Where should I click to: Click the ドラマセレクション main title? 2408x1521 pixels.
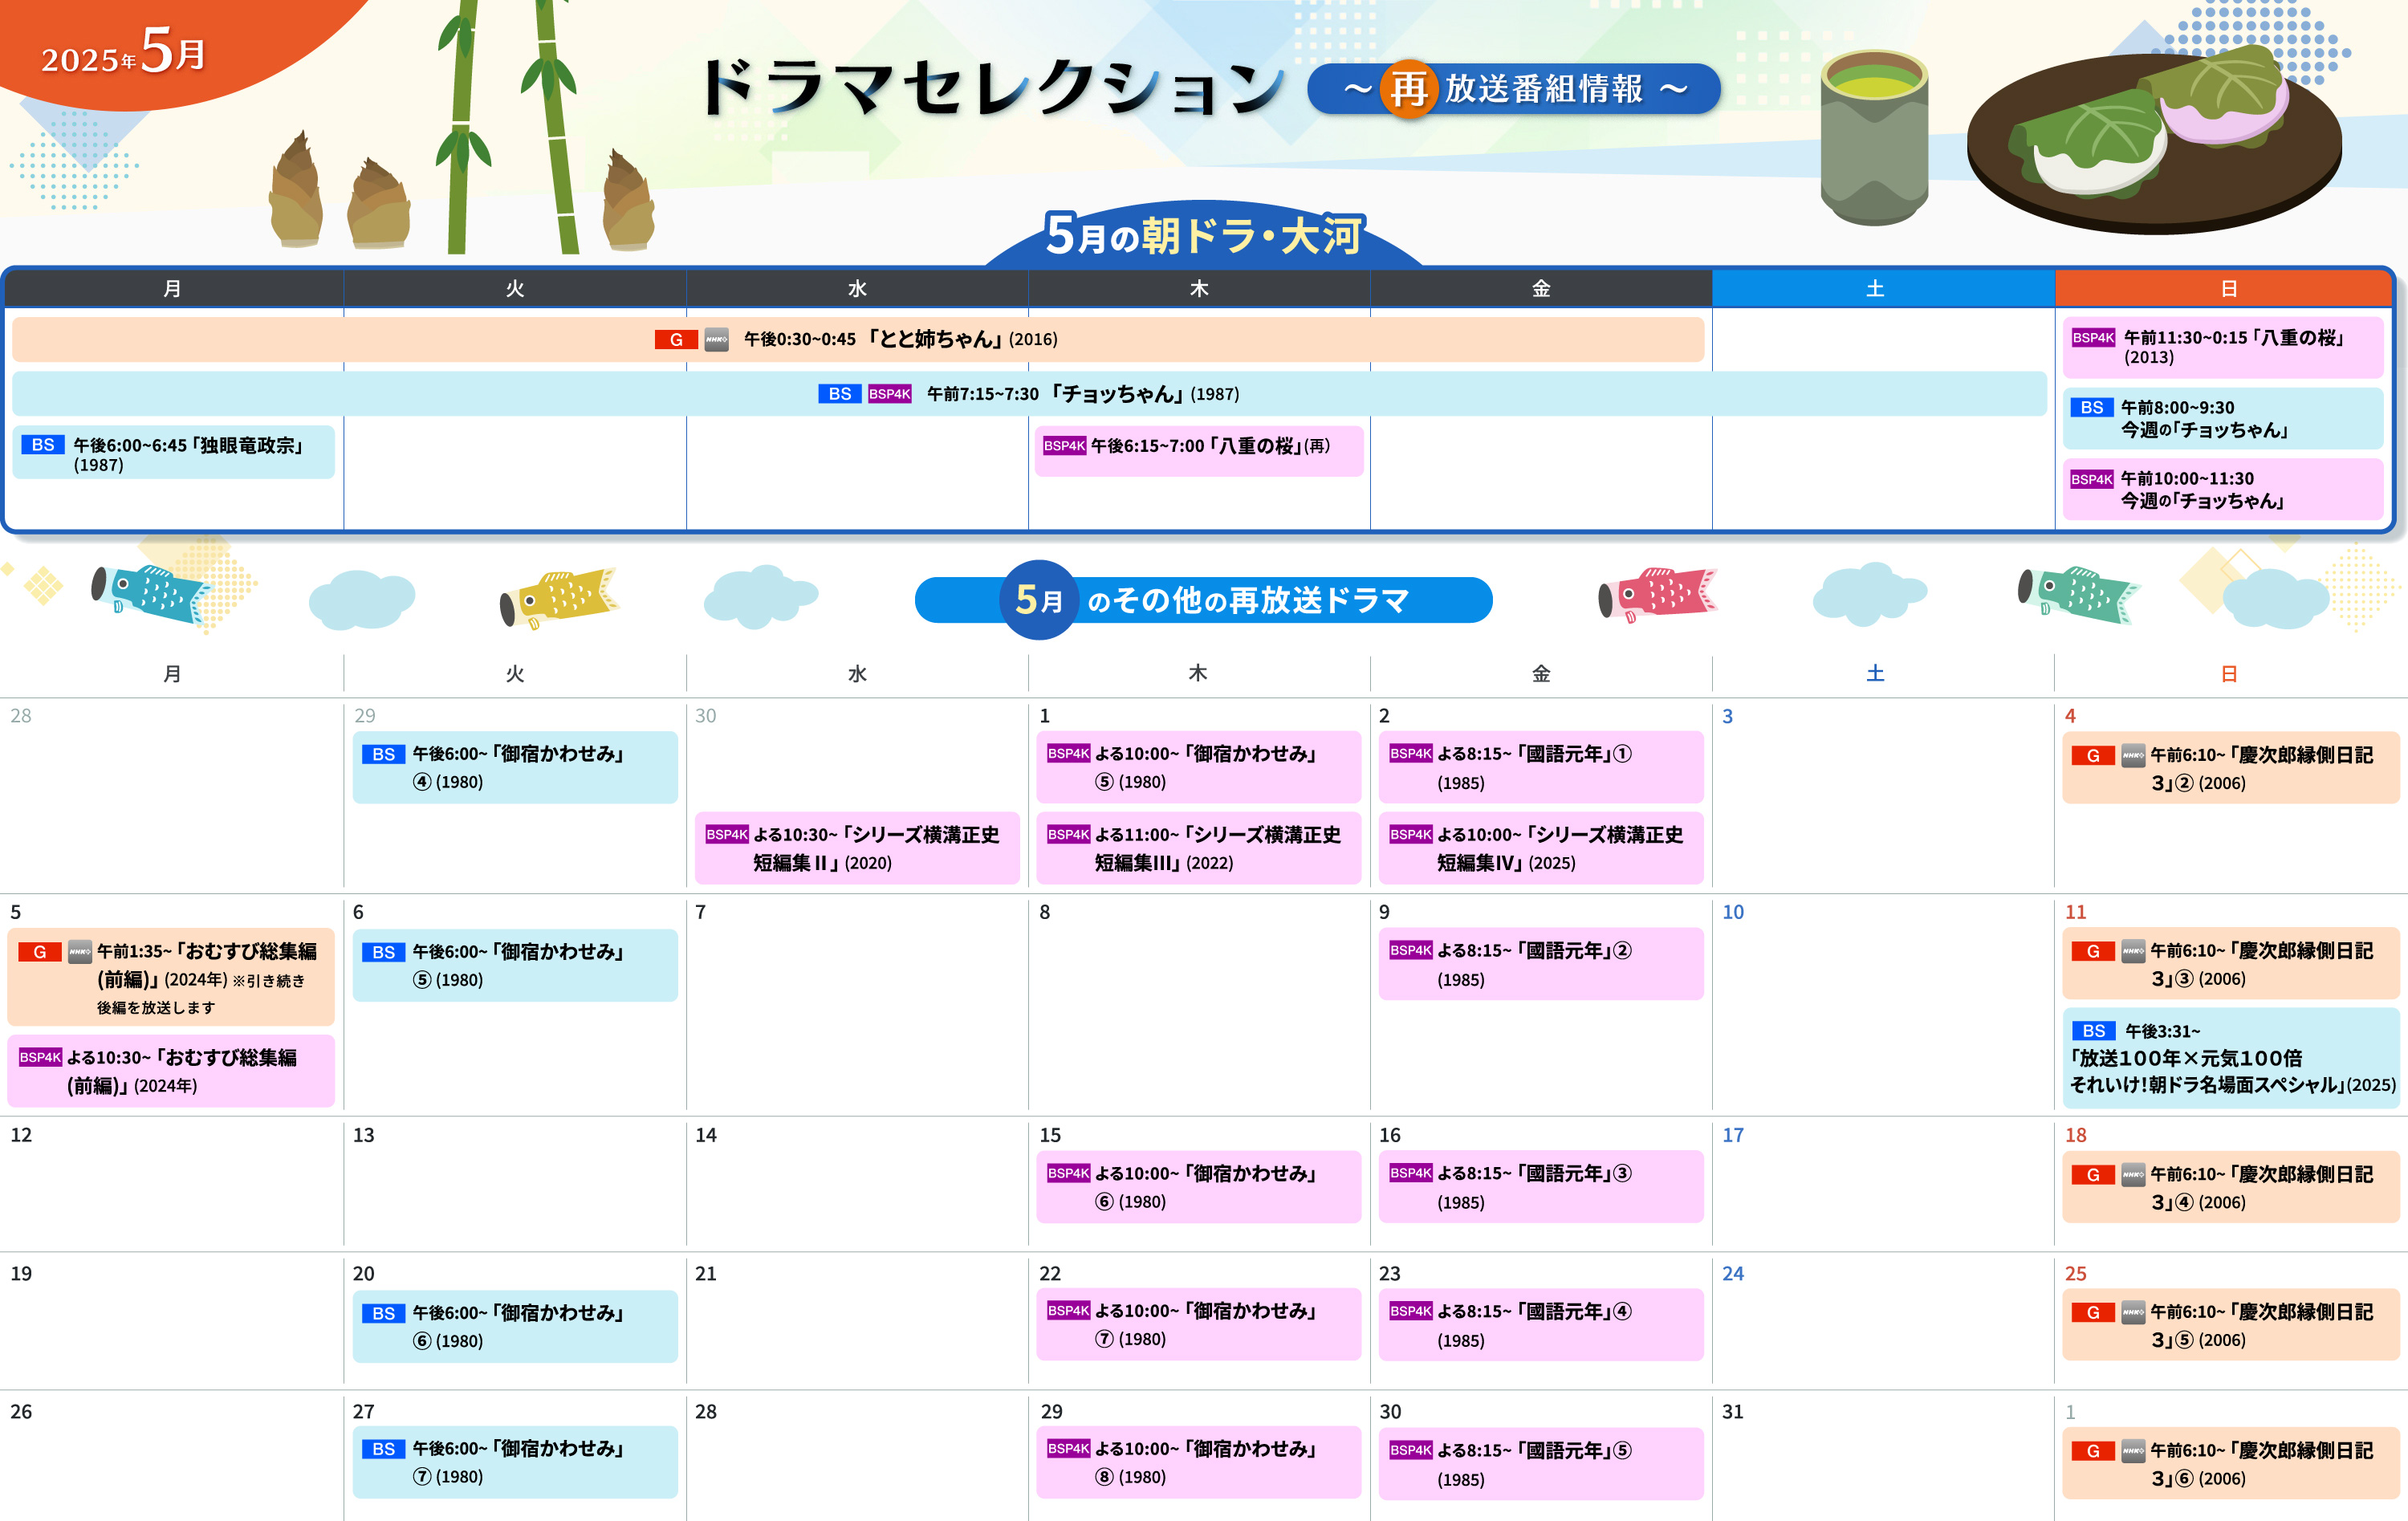[x=992, y=88]
